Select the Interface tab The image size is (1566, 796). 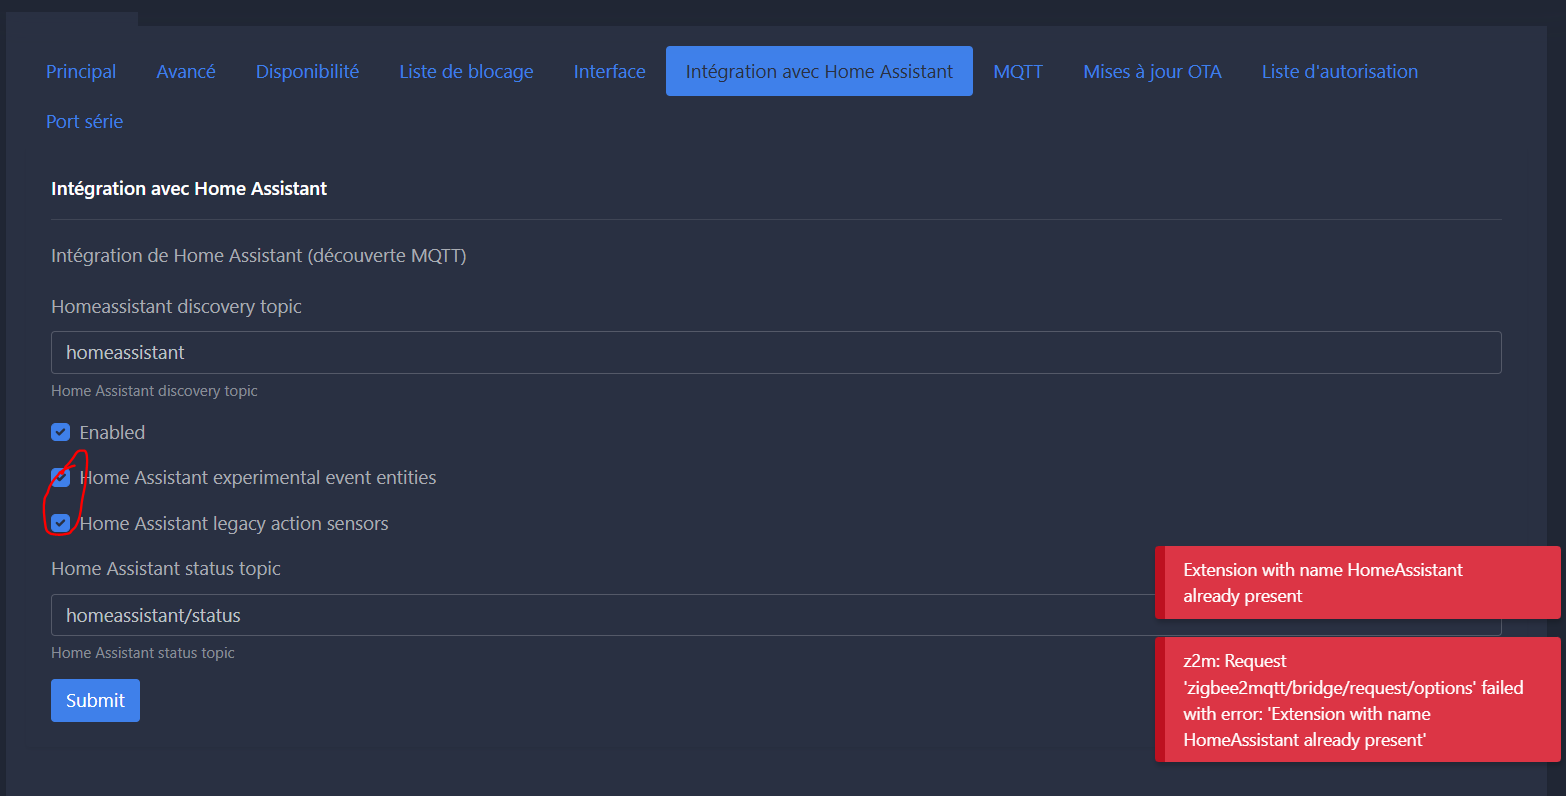tap(609, 71)
